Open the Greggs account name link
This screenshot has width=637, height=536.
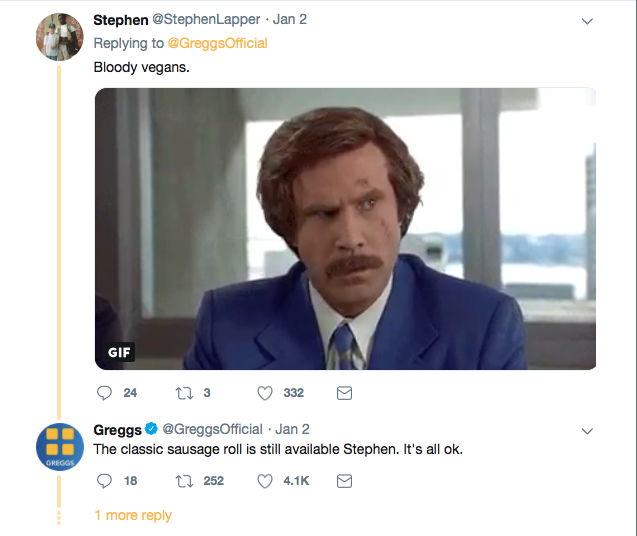pos(117,429)
